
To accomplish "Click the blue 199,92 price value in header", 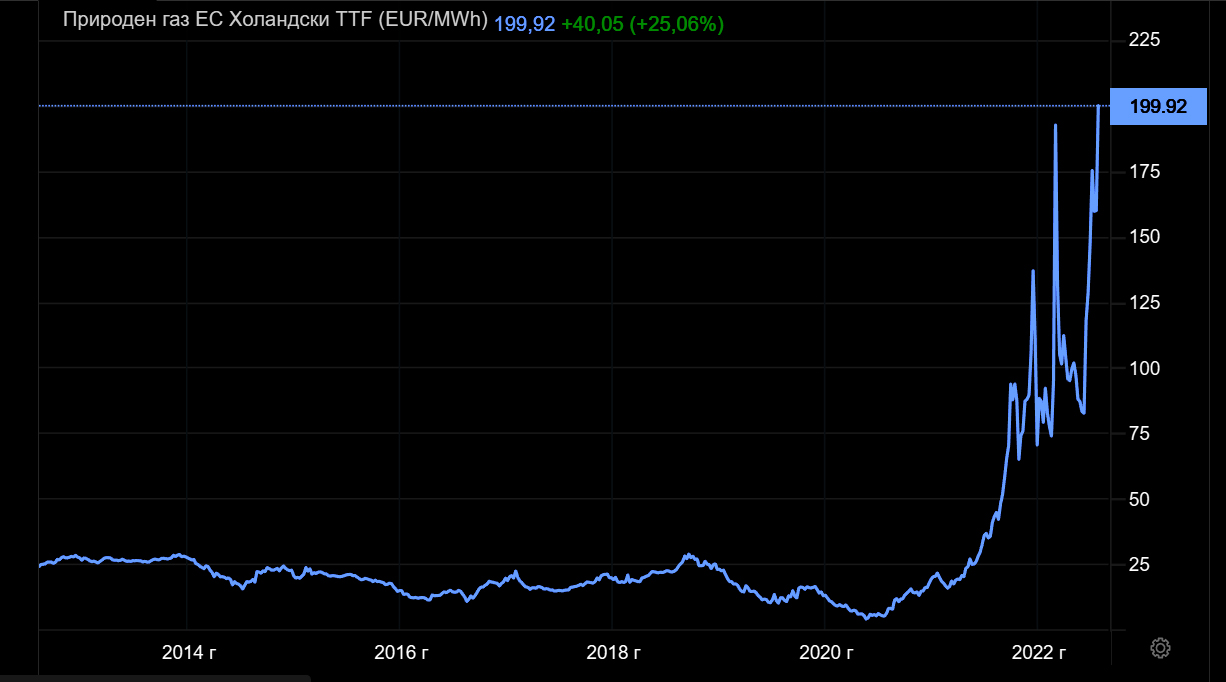I will [524, 24].
